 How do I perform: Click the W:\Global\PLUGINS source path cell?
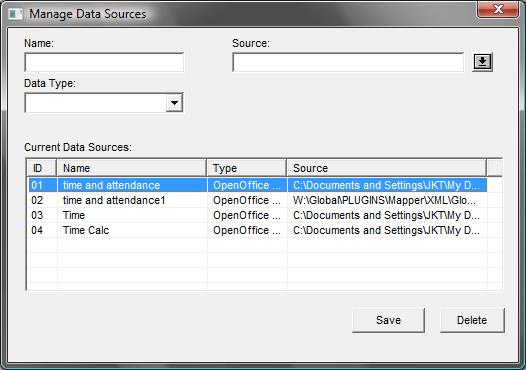coord(387,200)
